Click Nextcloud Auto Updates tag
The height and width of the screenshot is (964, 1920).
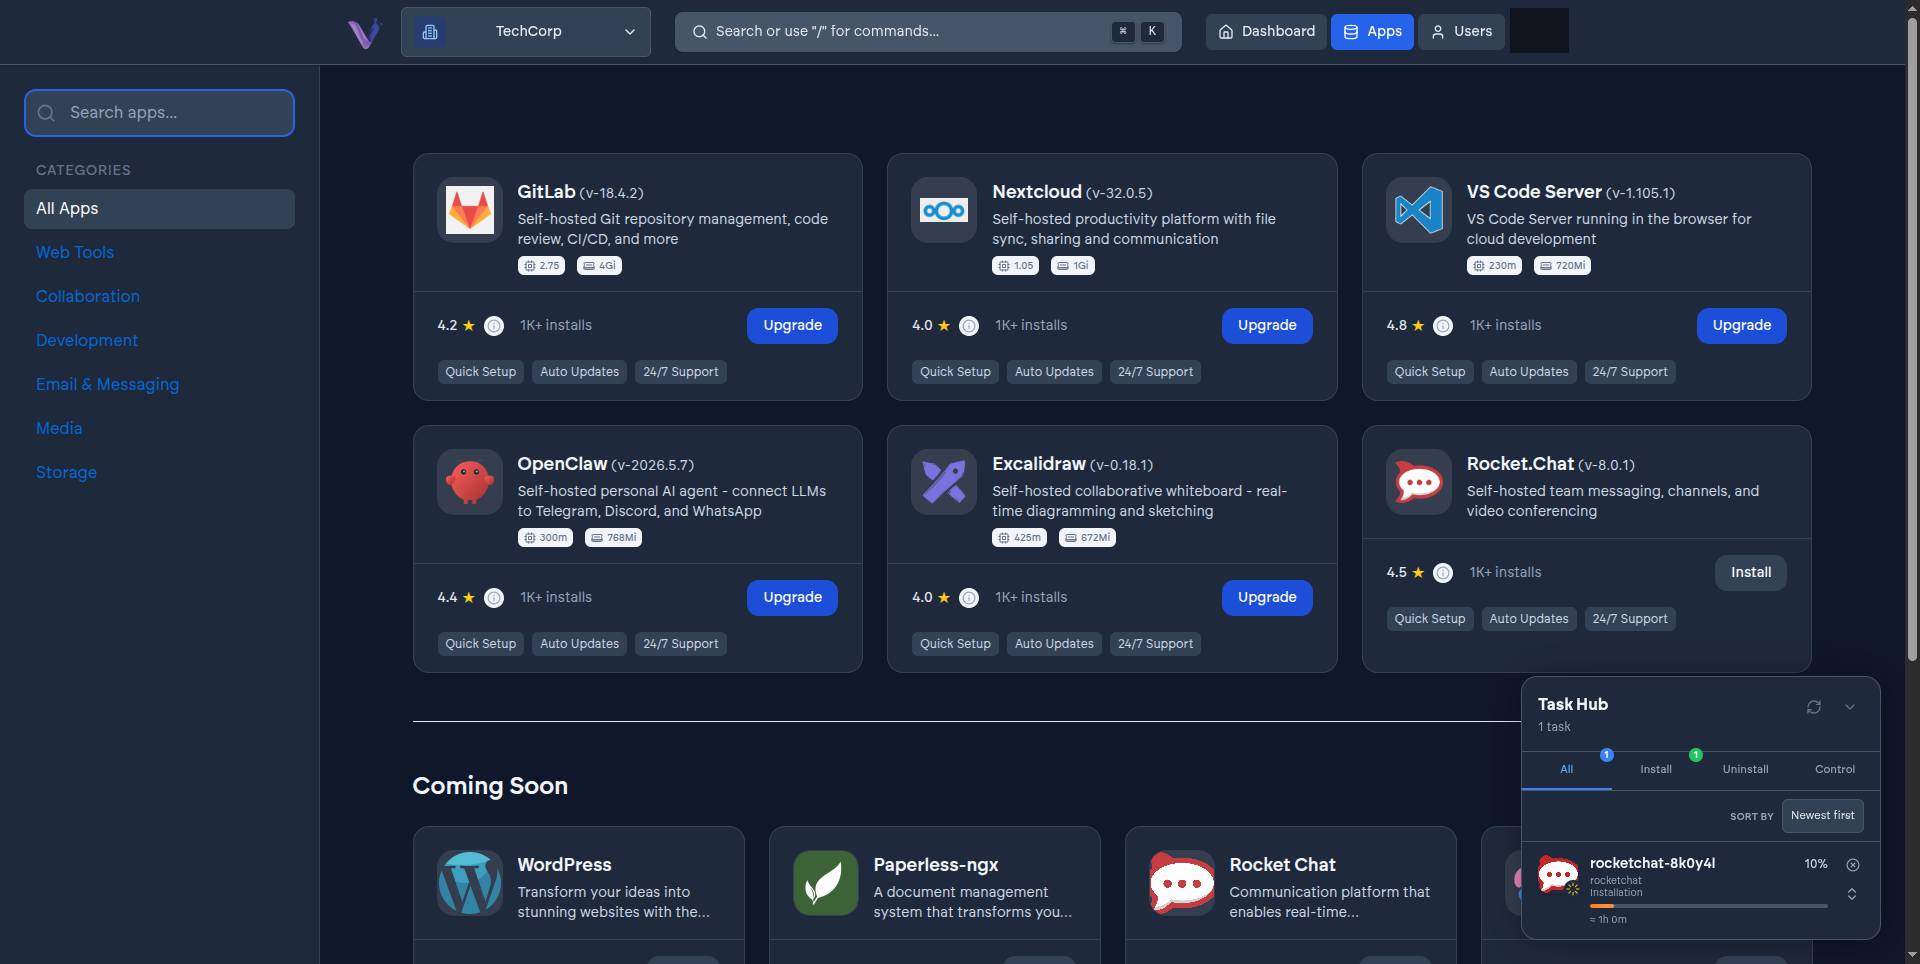coord(1054,372)
